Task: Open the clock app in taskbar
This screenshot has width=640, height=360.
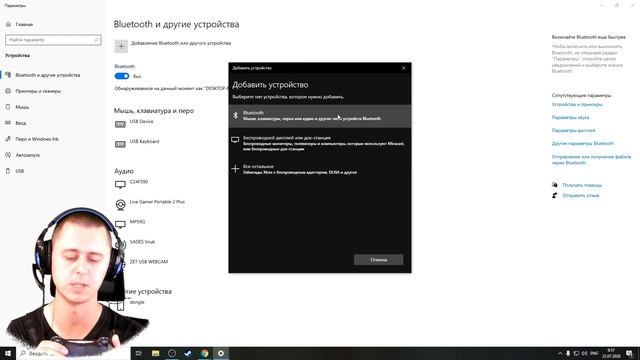Action: point(172,353)
